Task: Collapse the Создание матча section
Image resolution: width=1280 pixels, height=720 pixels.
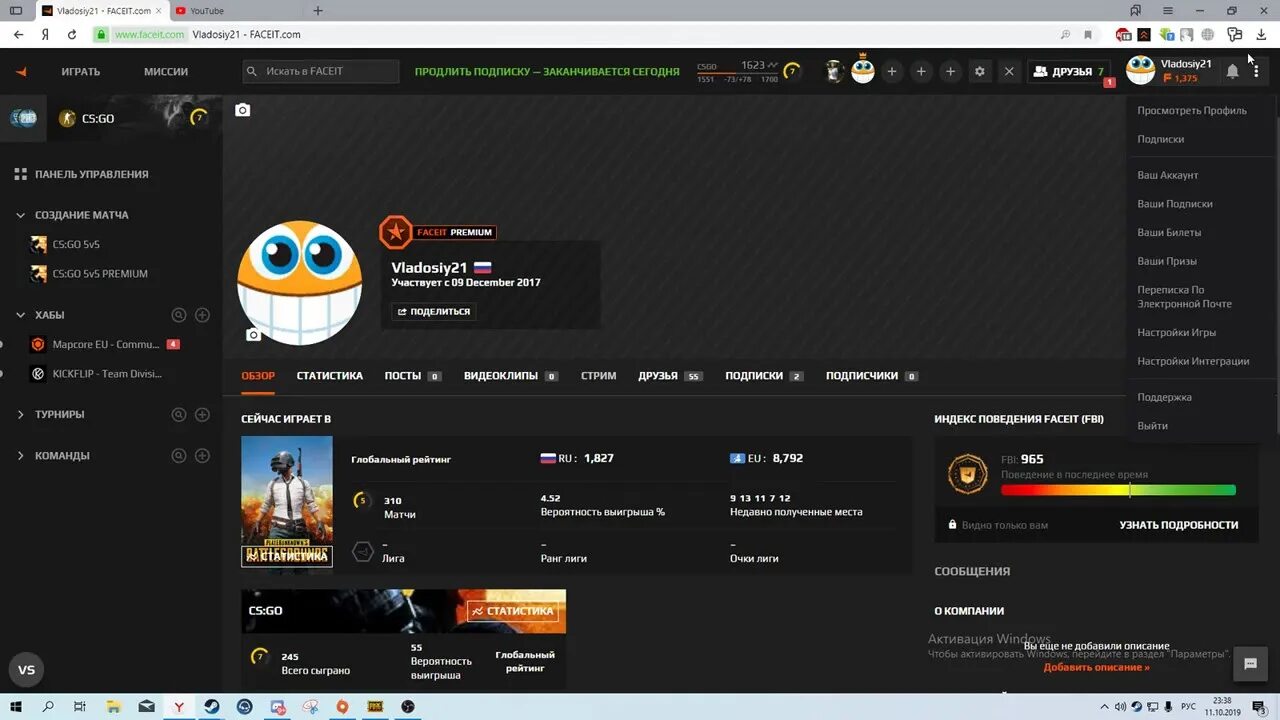Action: tap(21, 215)
